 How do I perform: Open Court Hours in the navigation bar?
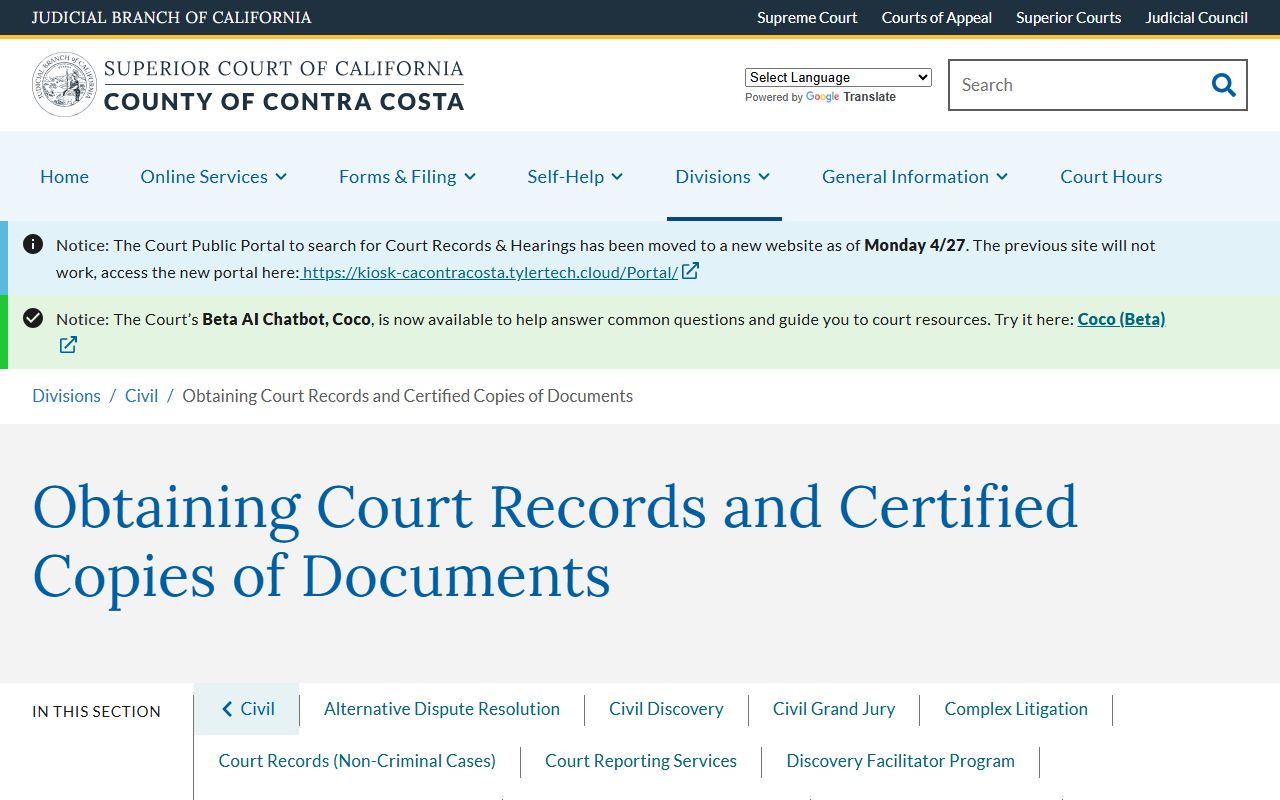coord(1111,176)
